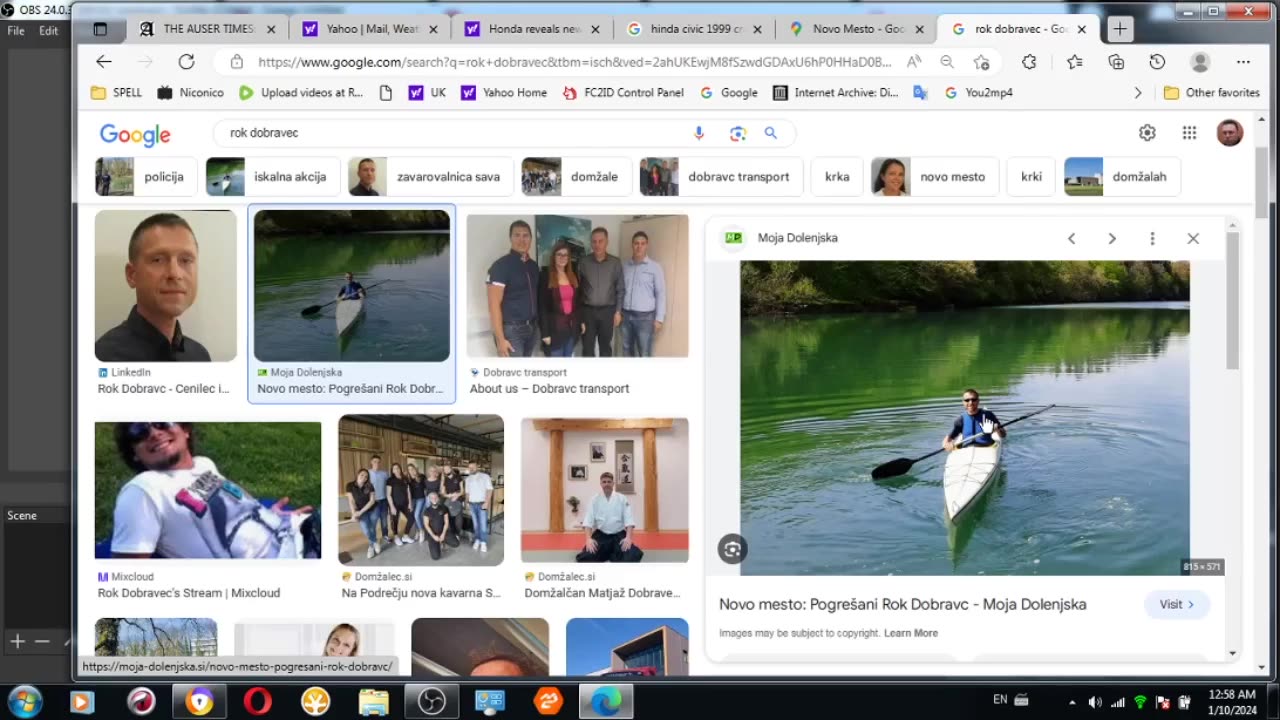This screenshot has width=1280, height=720.
Task: Switch to hinda civic 1999 tab
Action: point(696,29)
